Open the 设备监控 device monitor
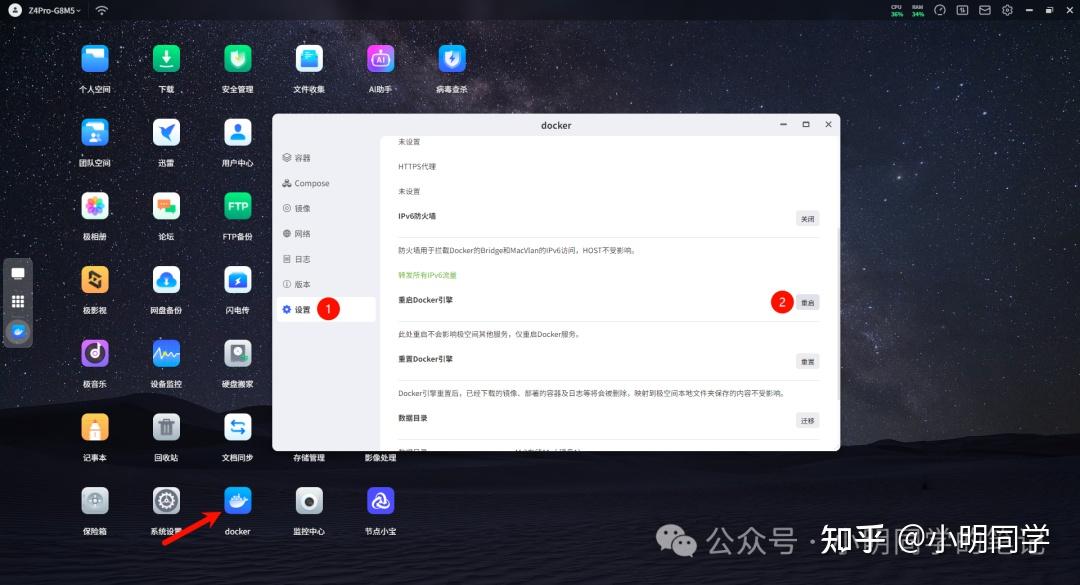Image resolution: width=1080 pixels, height=585 pixels. click(x=166, y=354)
